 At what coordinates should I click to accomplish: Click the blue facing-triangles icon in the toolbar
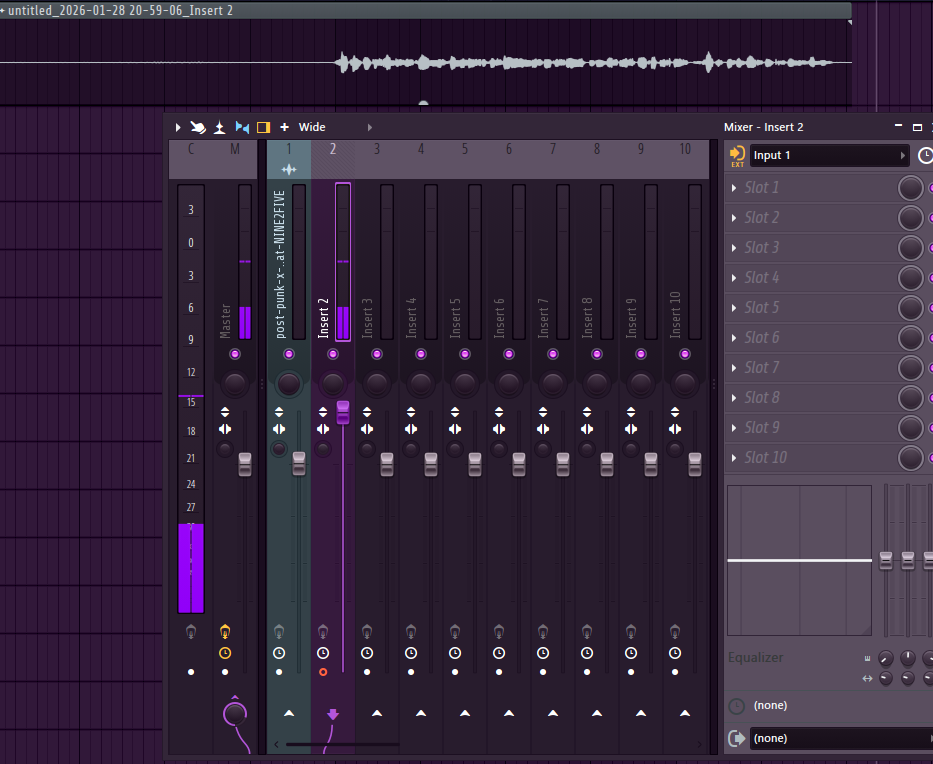[x=241, y=127]
